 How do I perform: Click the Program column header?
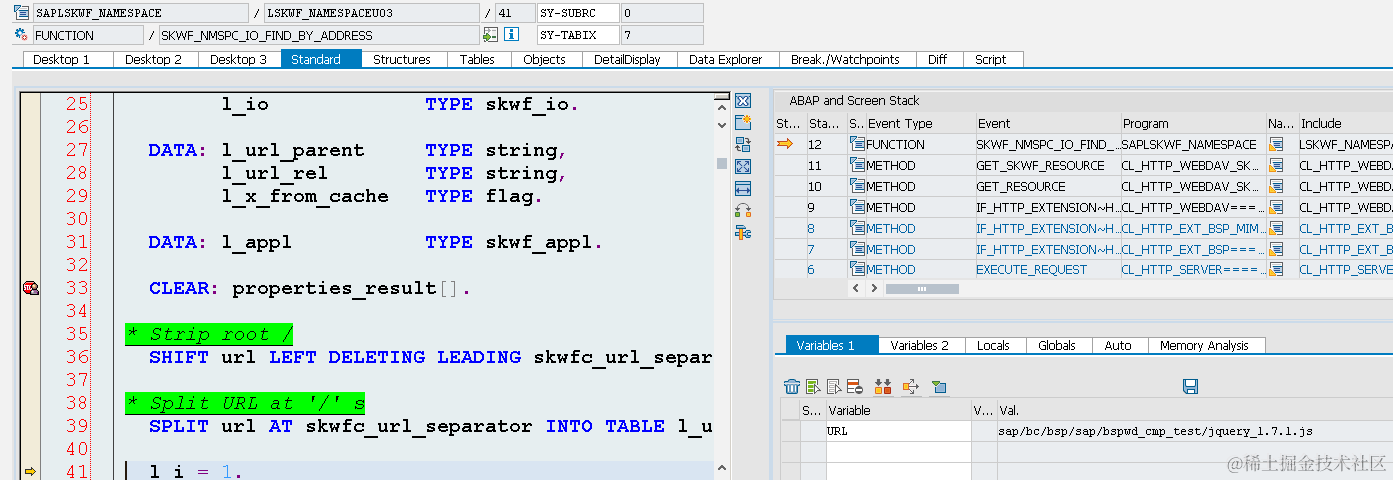(x=1193, y=124)
